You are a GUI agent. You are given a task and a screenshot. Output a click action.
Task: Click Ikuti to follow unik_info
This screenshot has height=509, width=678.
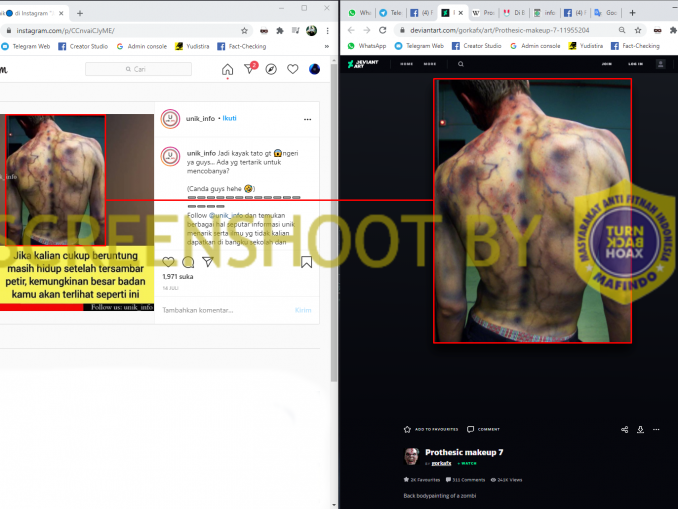pyautogui.click(x=229, y=118)
